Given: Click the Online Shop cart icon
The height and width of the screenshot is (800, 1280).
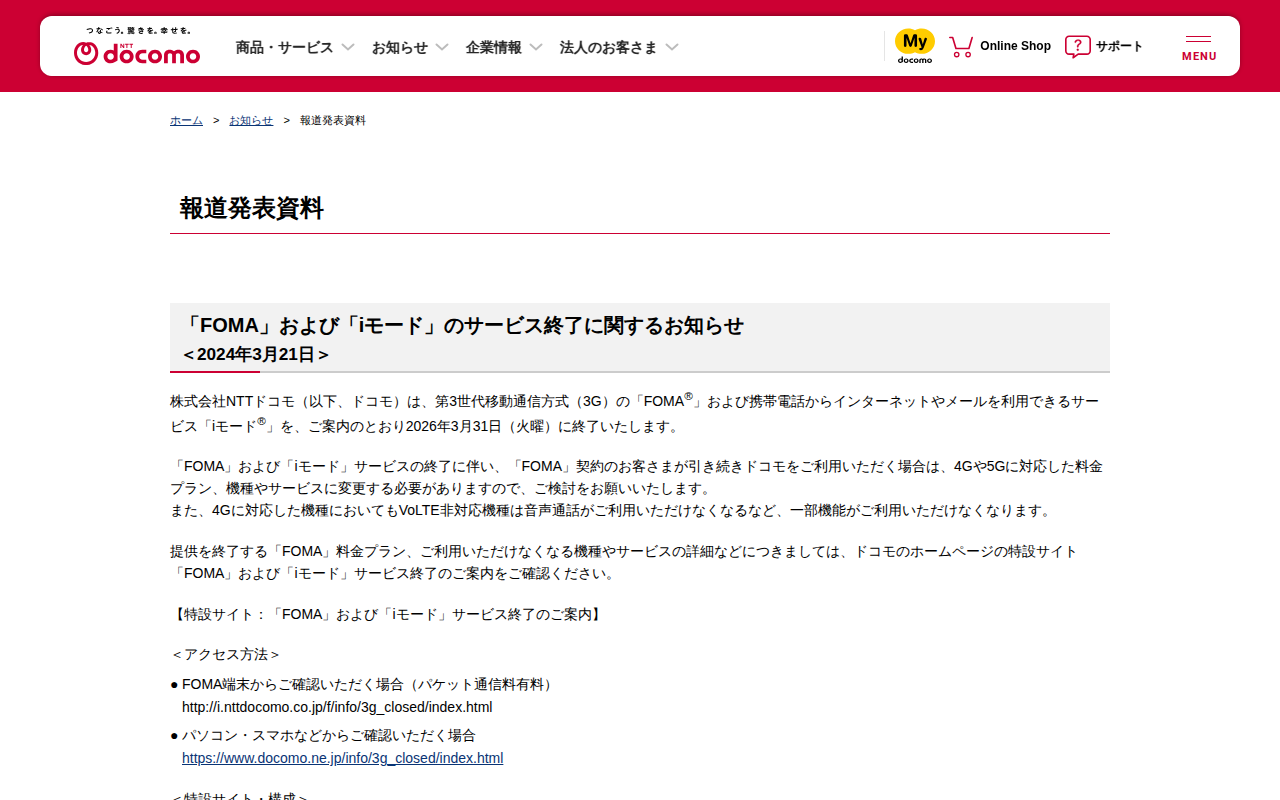Looking at the screenshot, I should tap(961, 46).
